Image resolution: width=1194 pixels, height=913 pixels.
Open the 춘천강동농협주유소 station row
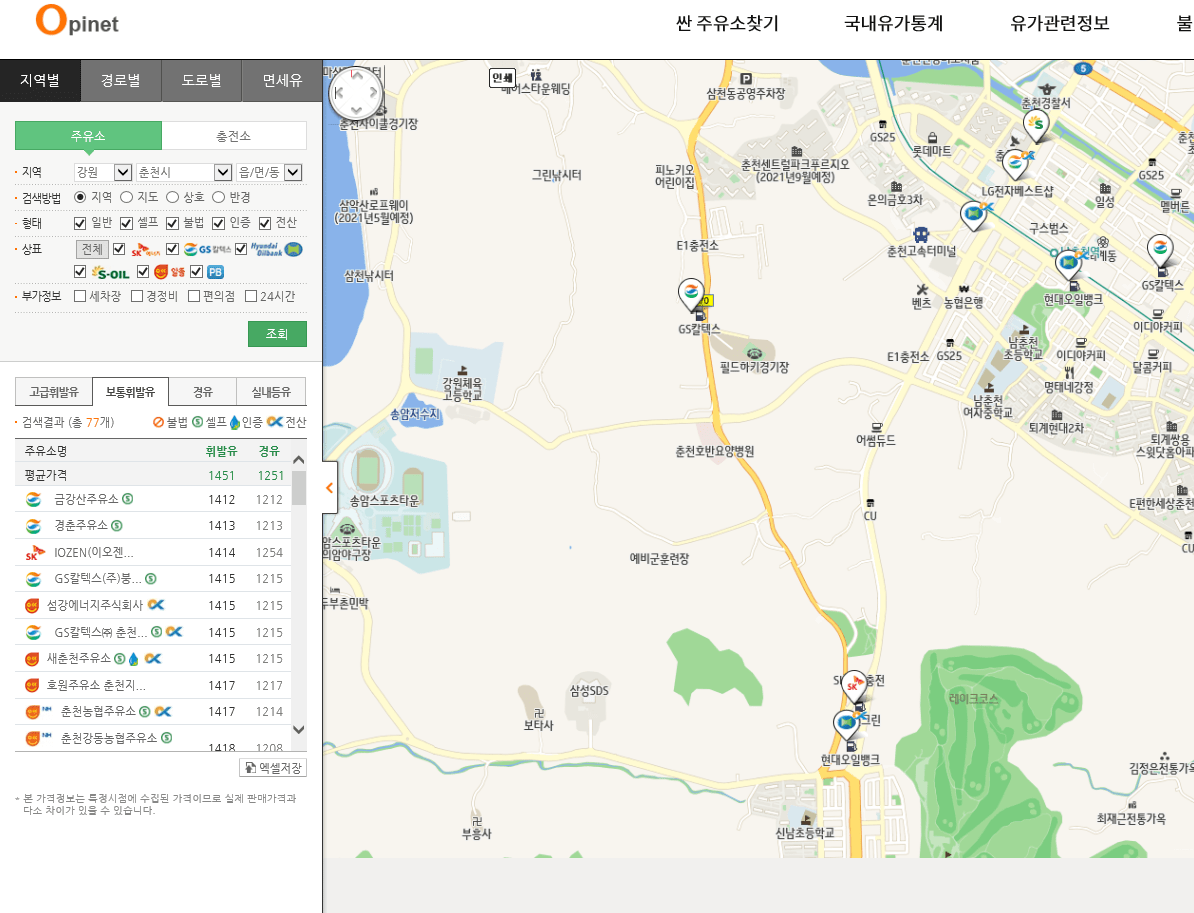point(152,739)
